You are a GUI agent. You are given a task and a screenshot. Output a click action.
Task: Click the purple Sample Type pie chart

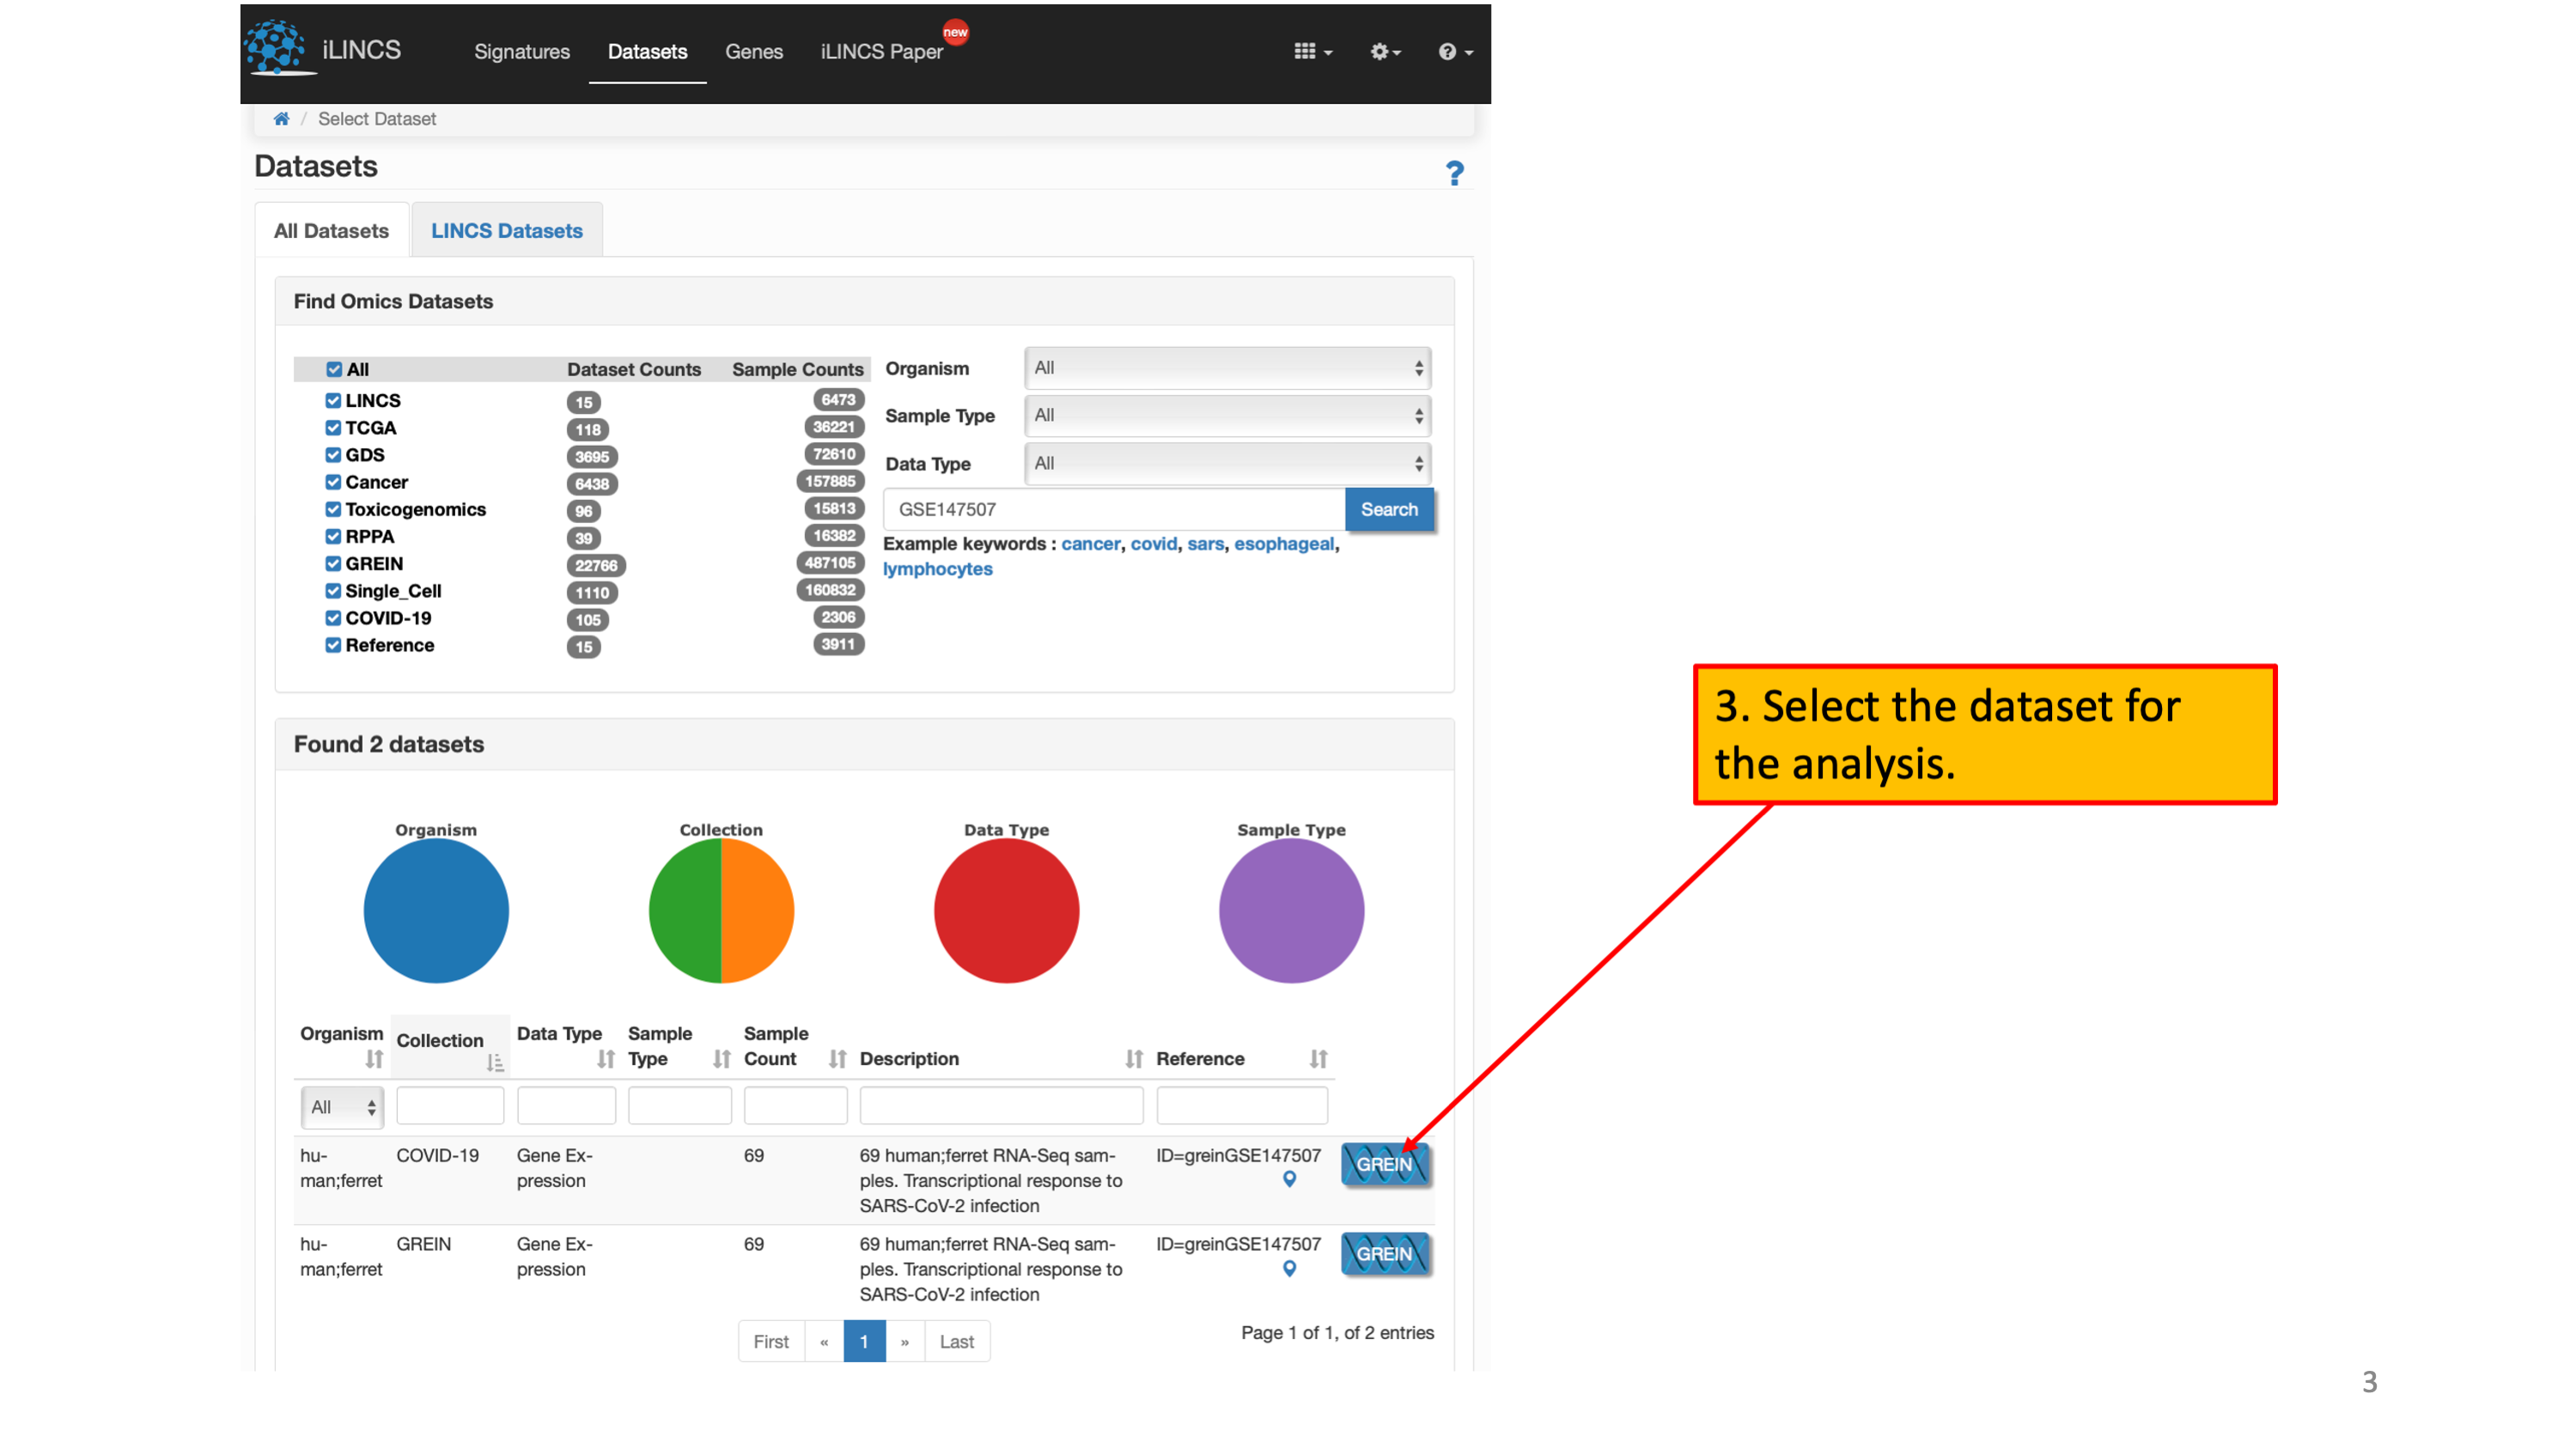pos(1291,910)
